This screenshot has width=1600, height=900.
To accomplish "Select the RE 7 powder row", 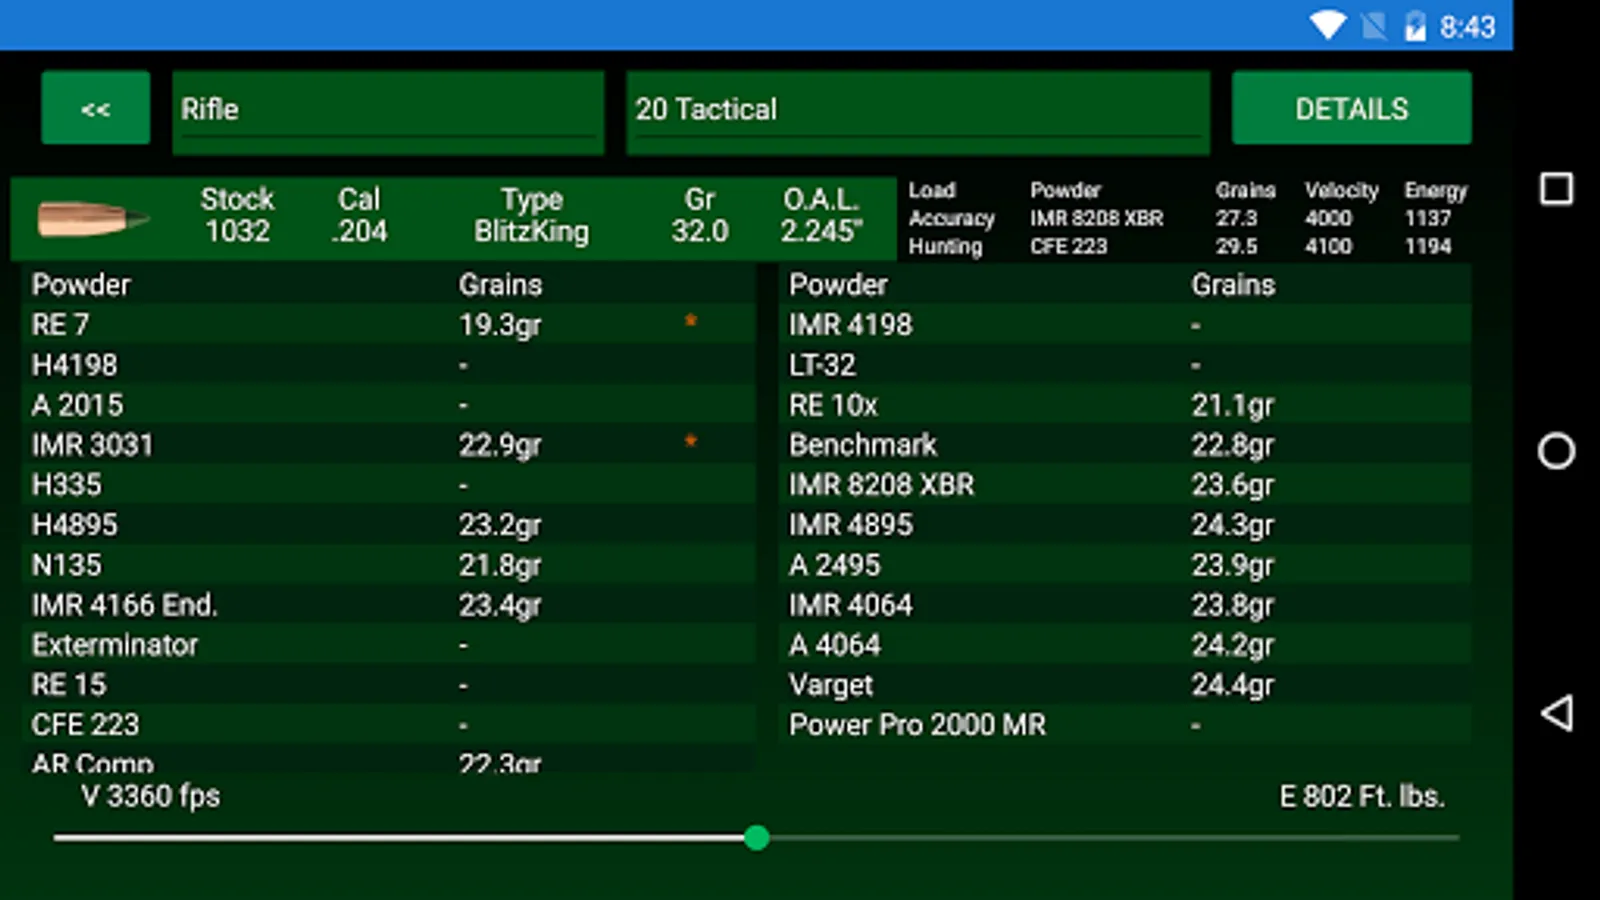I will click(x=388, y=324).
